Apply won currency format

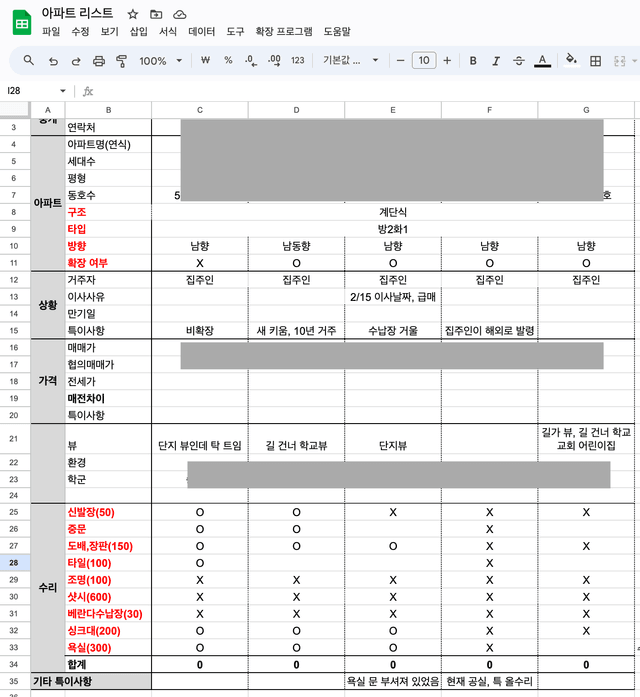(x=205, y=60)
